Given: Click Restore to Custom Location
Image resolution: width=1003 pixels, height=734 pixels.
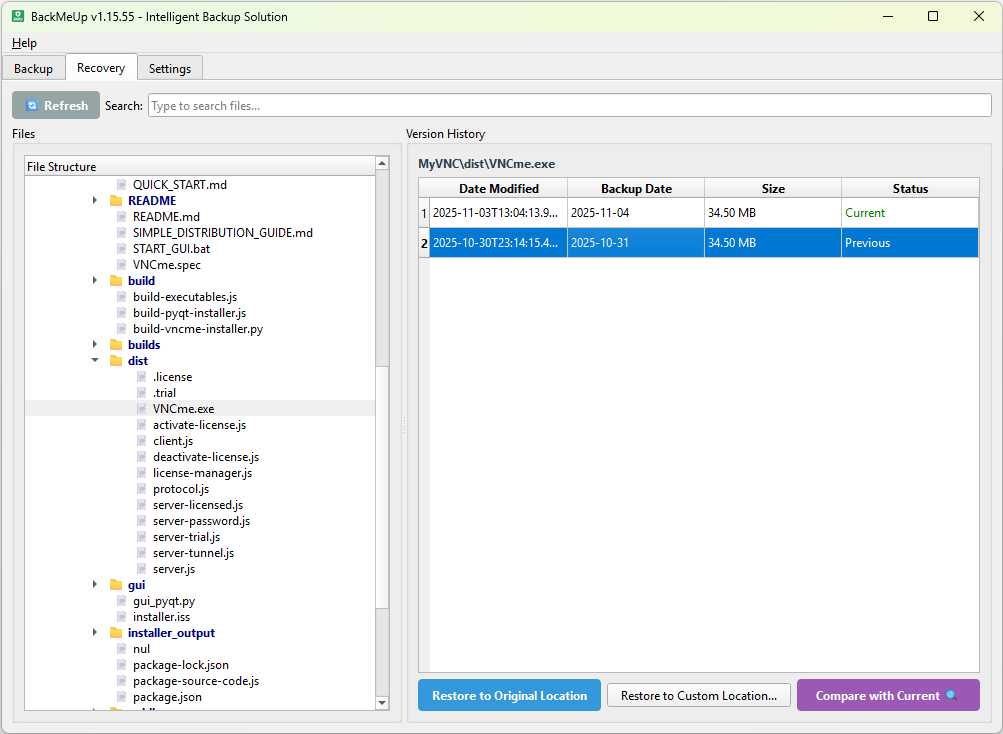Looking at the screenshot, I should pos(698,695).
